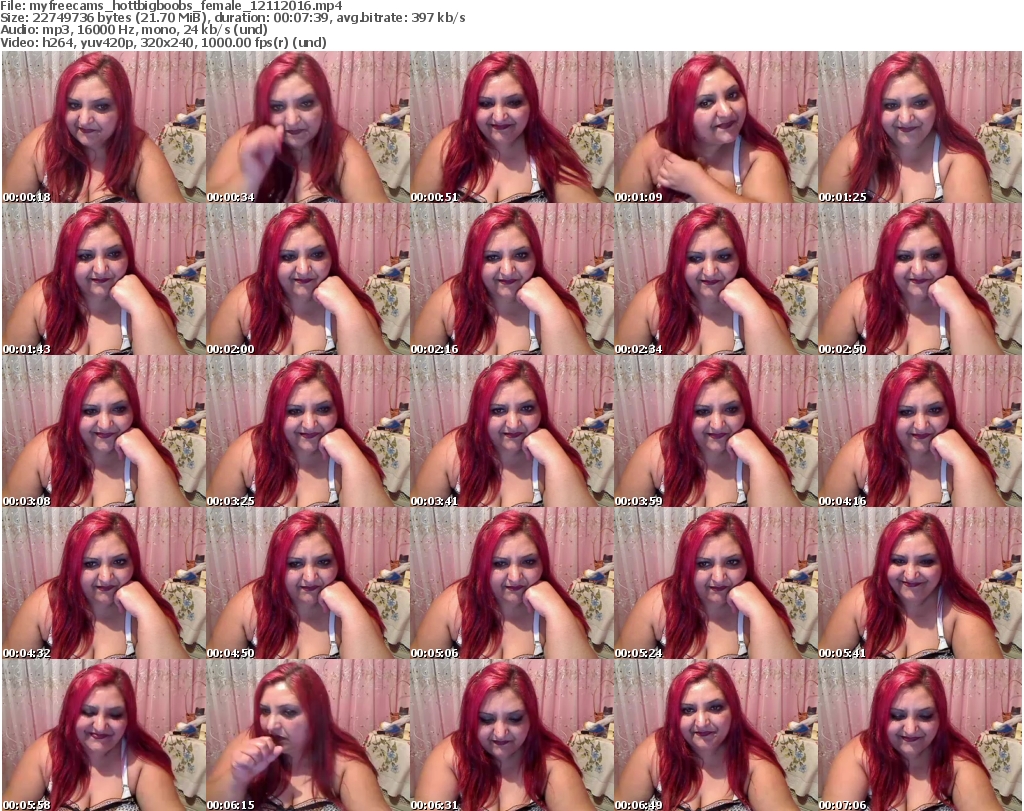Pick the preview frame at 00:03:59
Image resolution: width=1024 pixels, height=811 pixels.
pos(716,431)
